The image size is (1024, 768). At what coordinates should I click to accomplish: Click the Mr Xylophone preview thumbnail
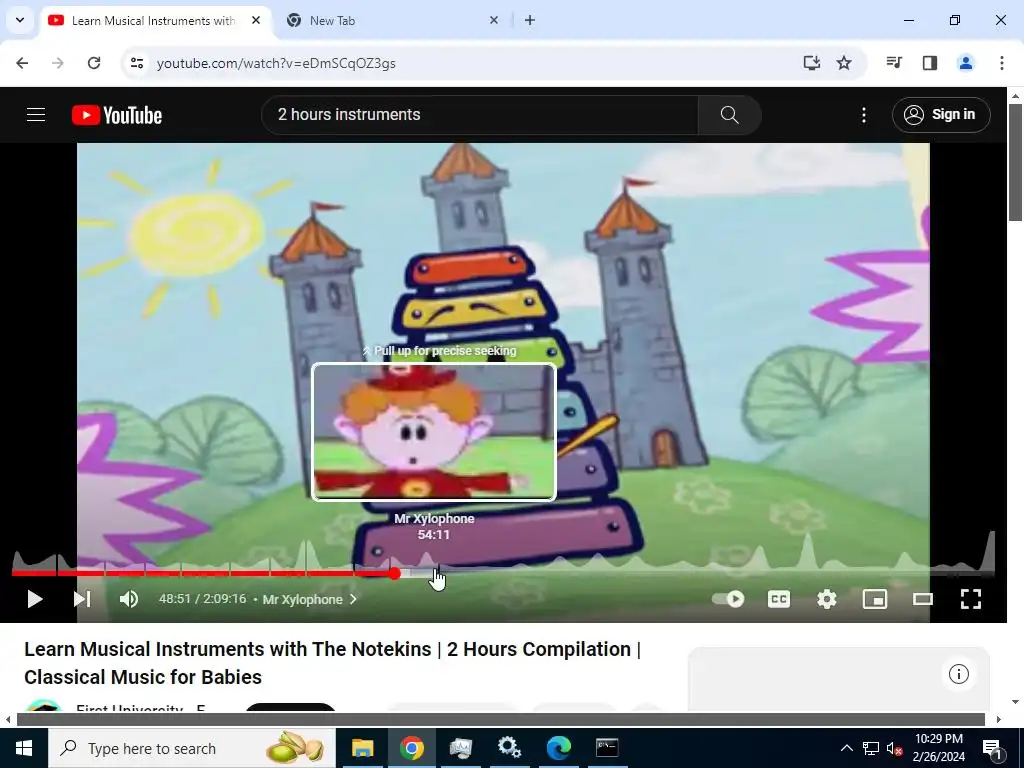coord(434,432)
